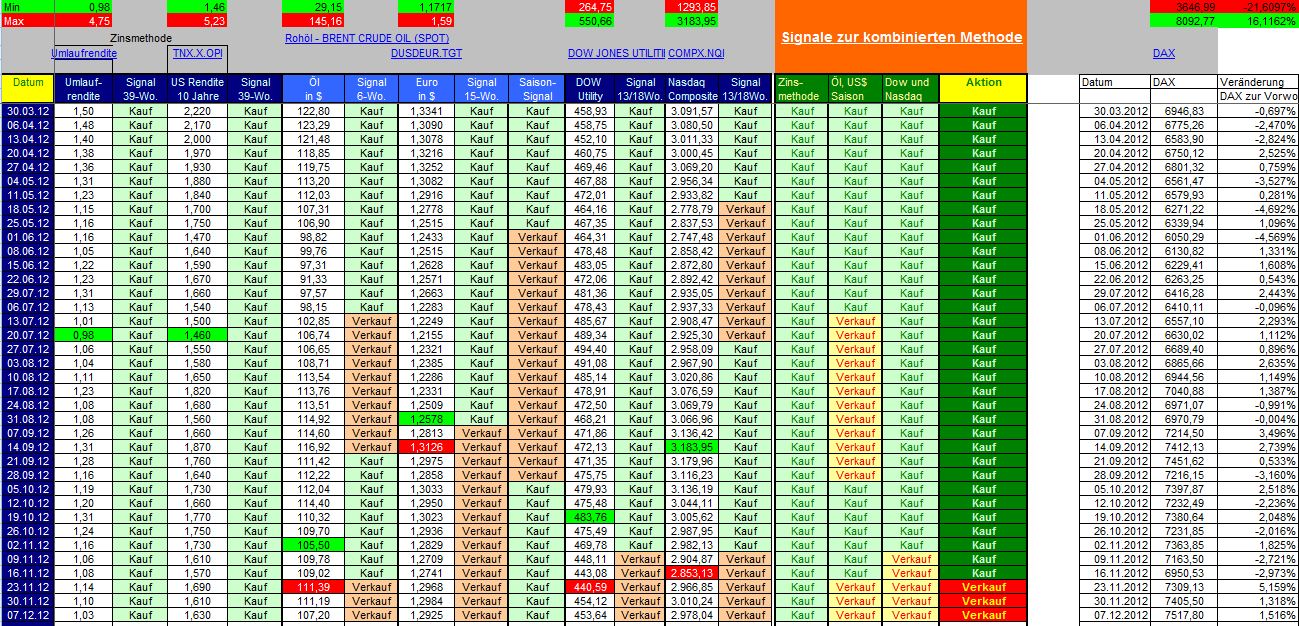Click the DAX change value 5,159%
Viewport: 1299px width, 626px height.
pos(1257,587)
